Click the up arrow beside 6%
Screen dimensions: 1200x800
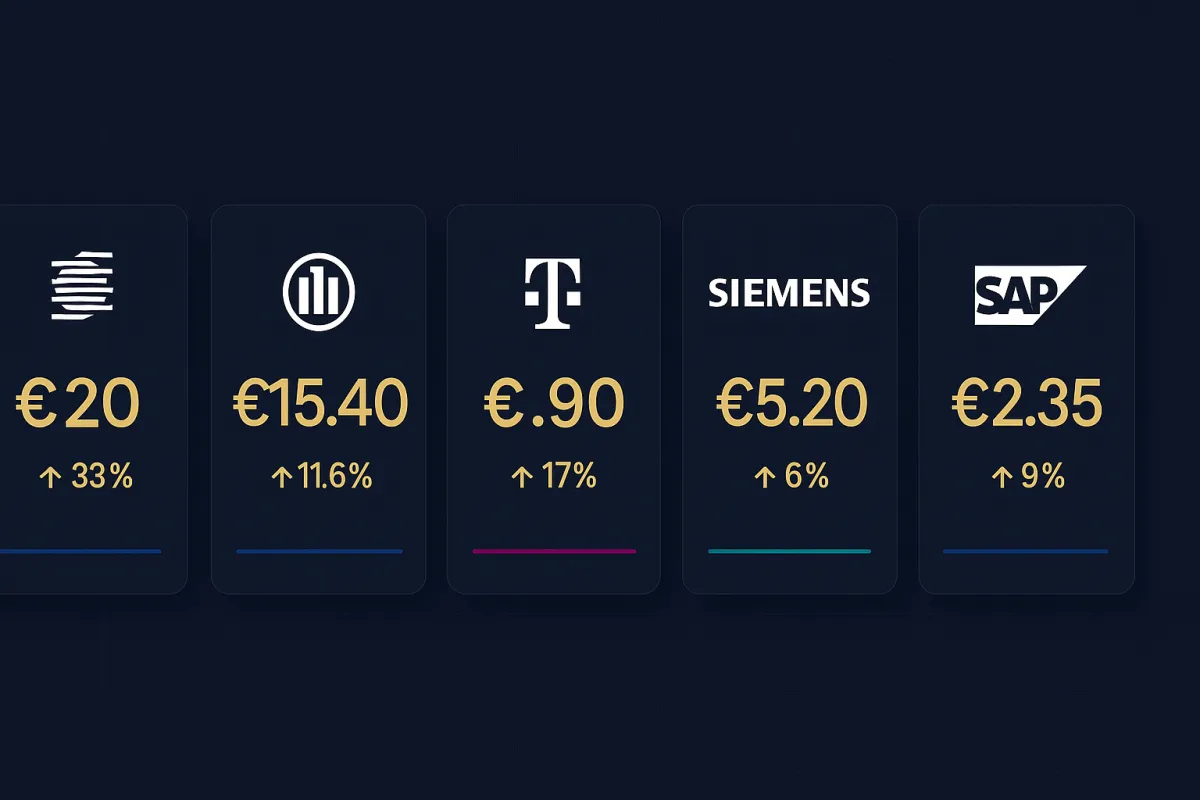point(765,478)
